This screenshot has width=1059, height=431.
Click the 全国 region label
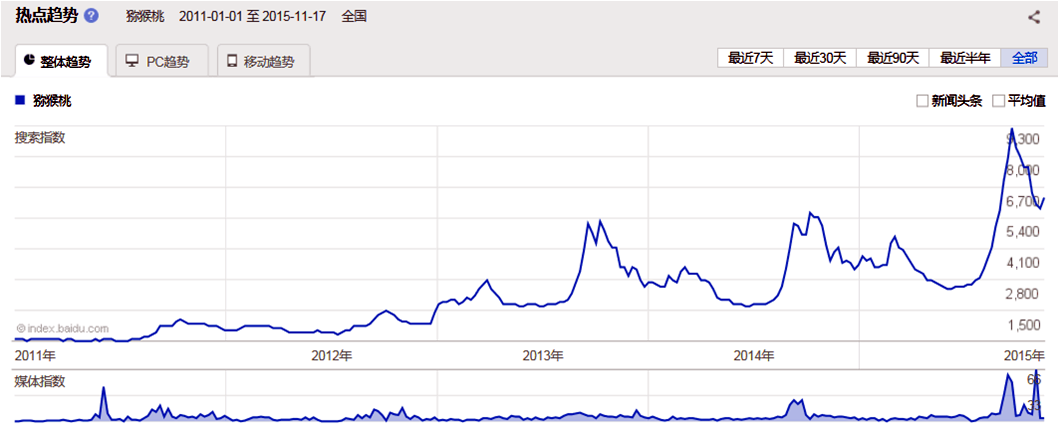pyautogui.click(x=355, y=17)
